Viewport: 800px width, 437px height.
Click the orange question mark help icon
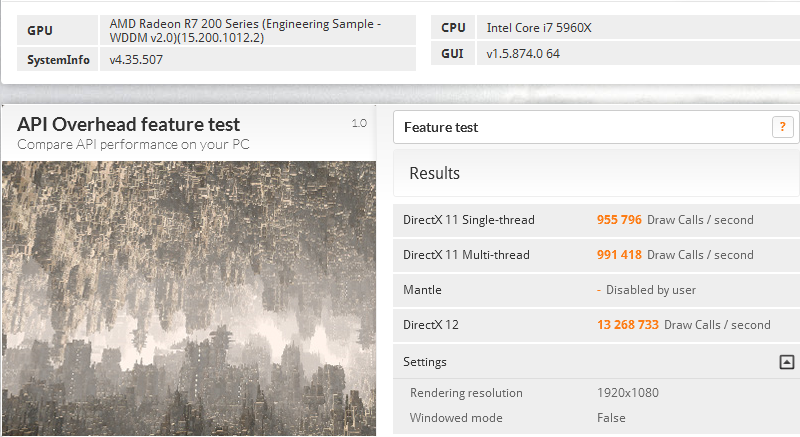tap(782, 127)
